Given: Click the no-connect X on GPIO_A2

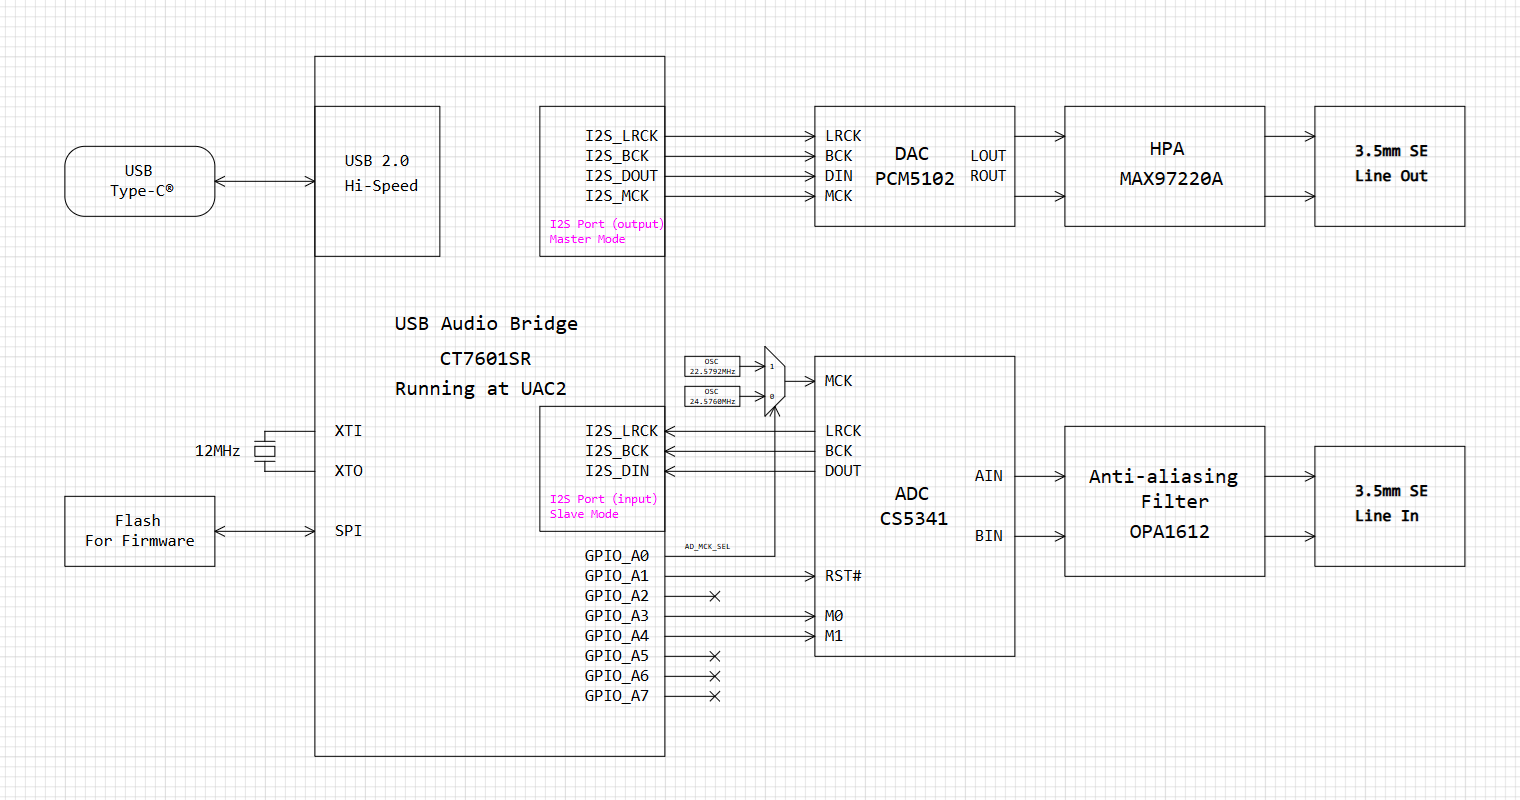Looking at the screenshot, I should 714,596.
